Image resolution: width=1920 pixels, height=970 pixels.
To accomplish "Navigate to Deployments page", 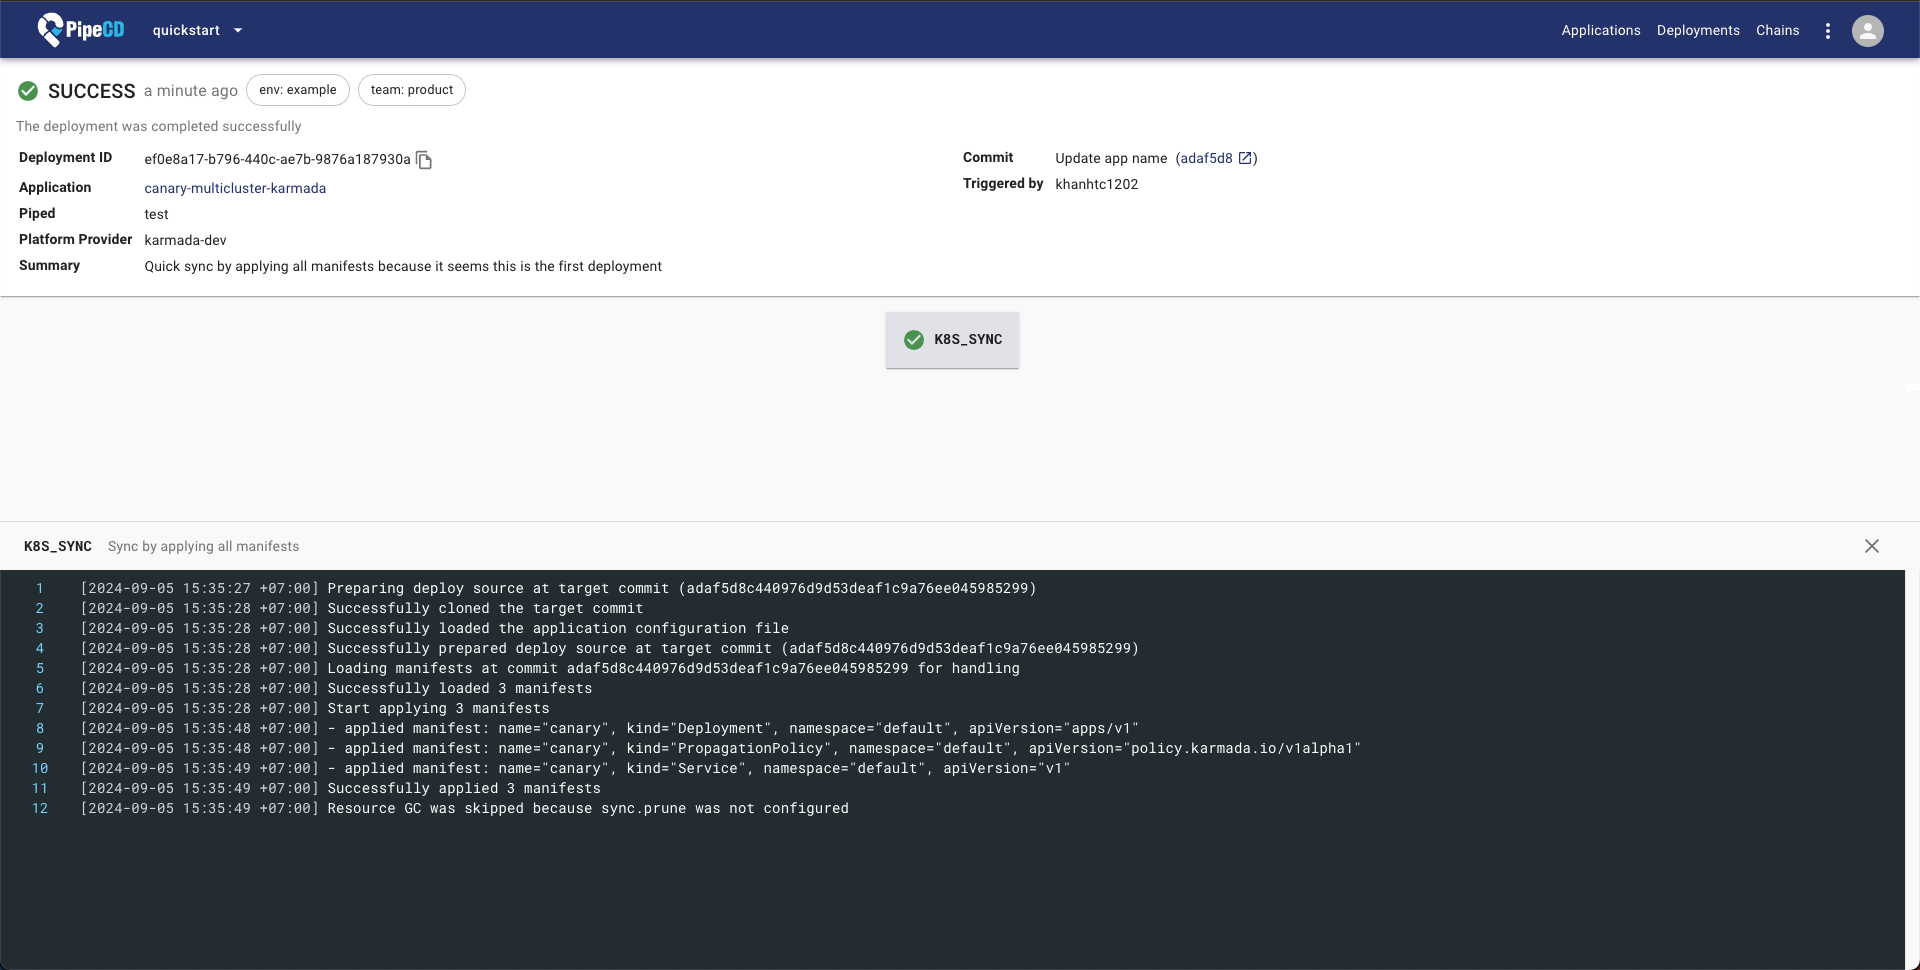I will coord(1697,31).
